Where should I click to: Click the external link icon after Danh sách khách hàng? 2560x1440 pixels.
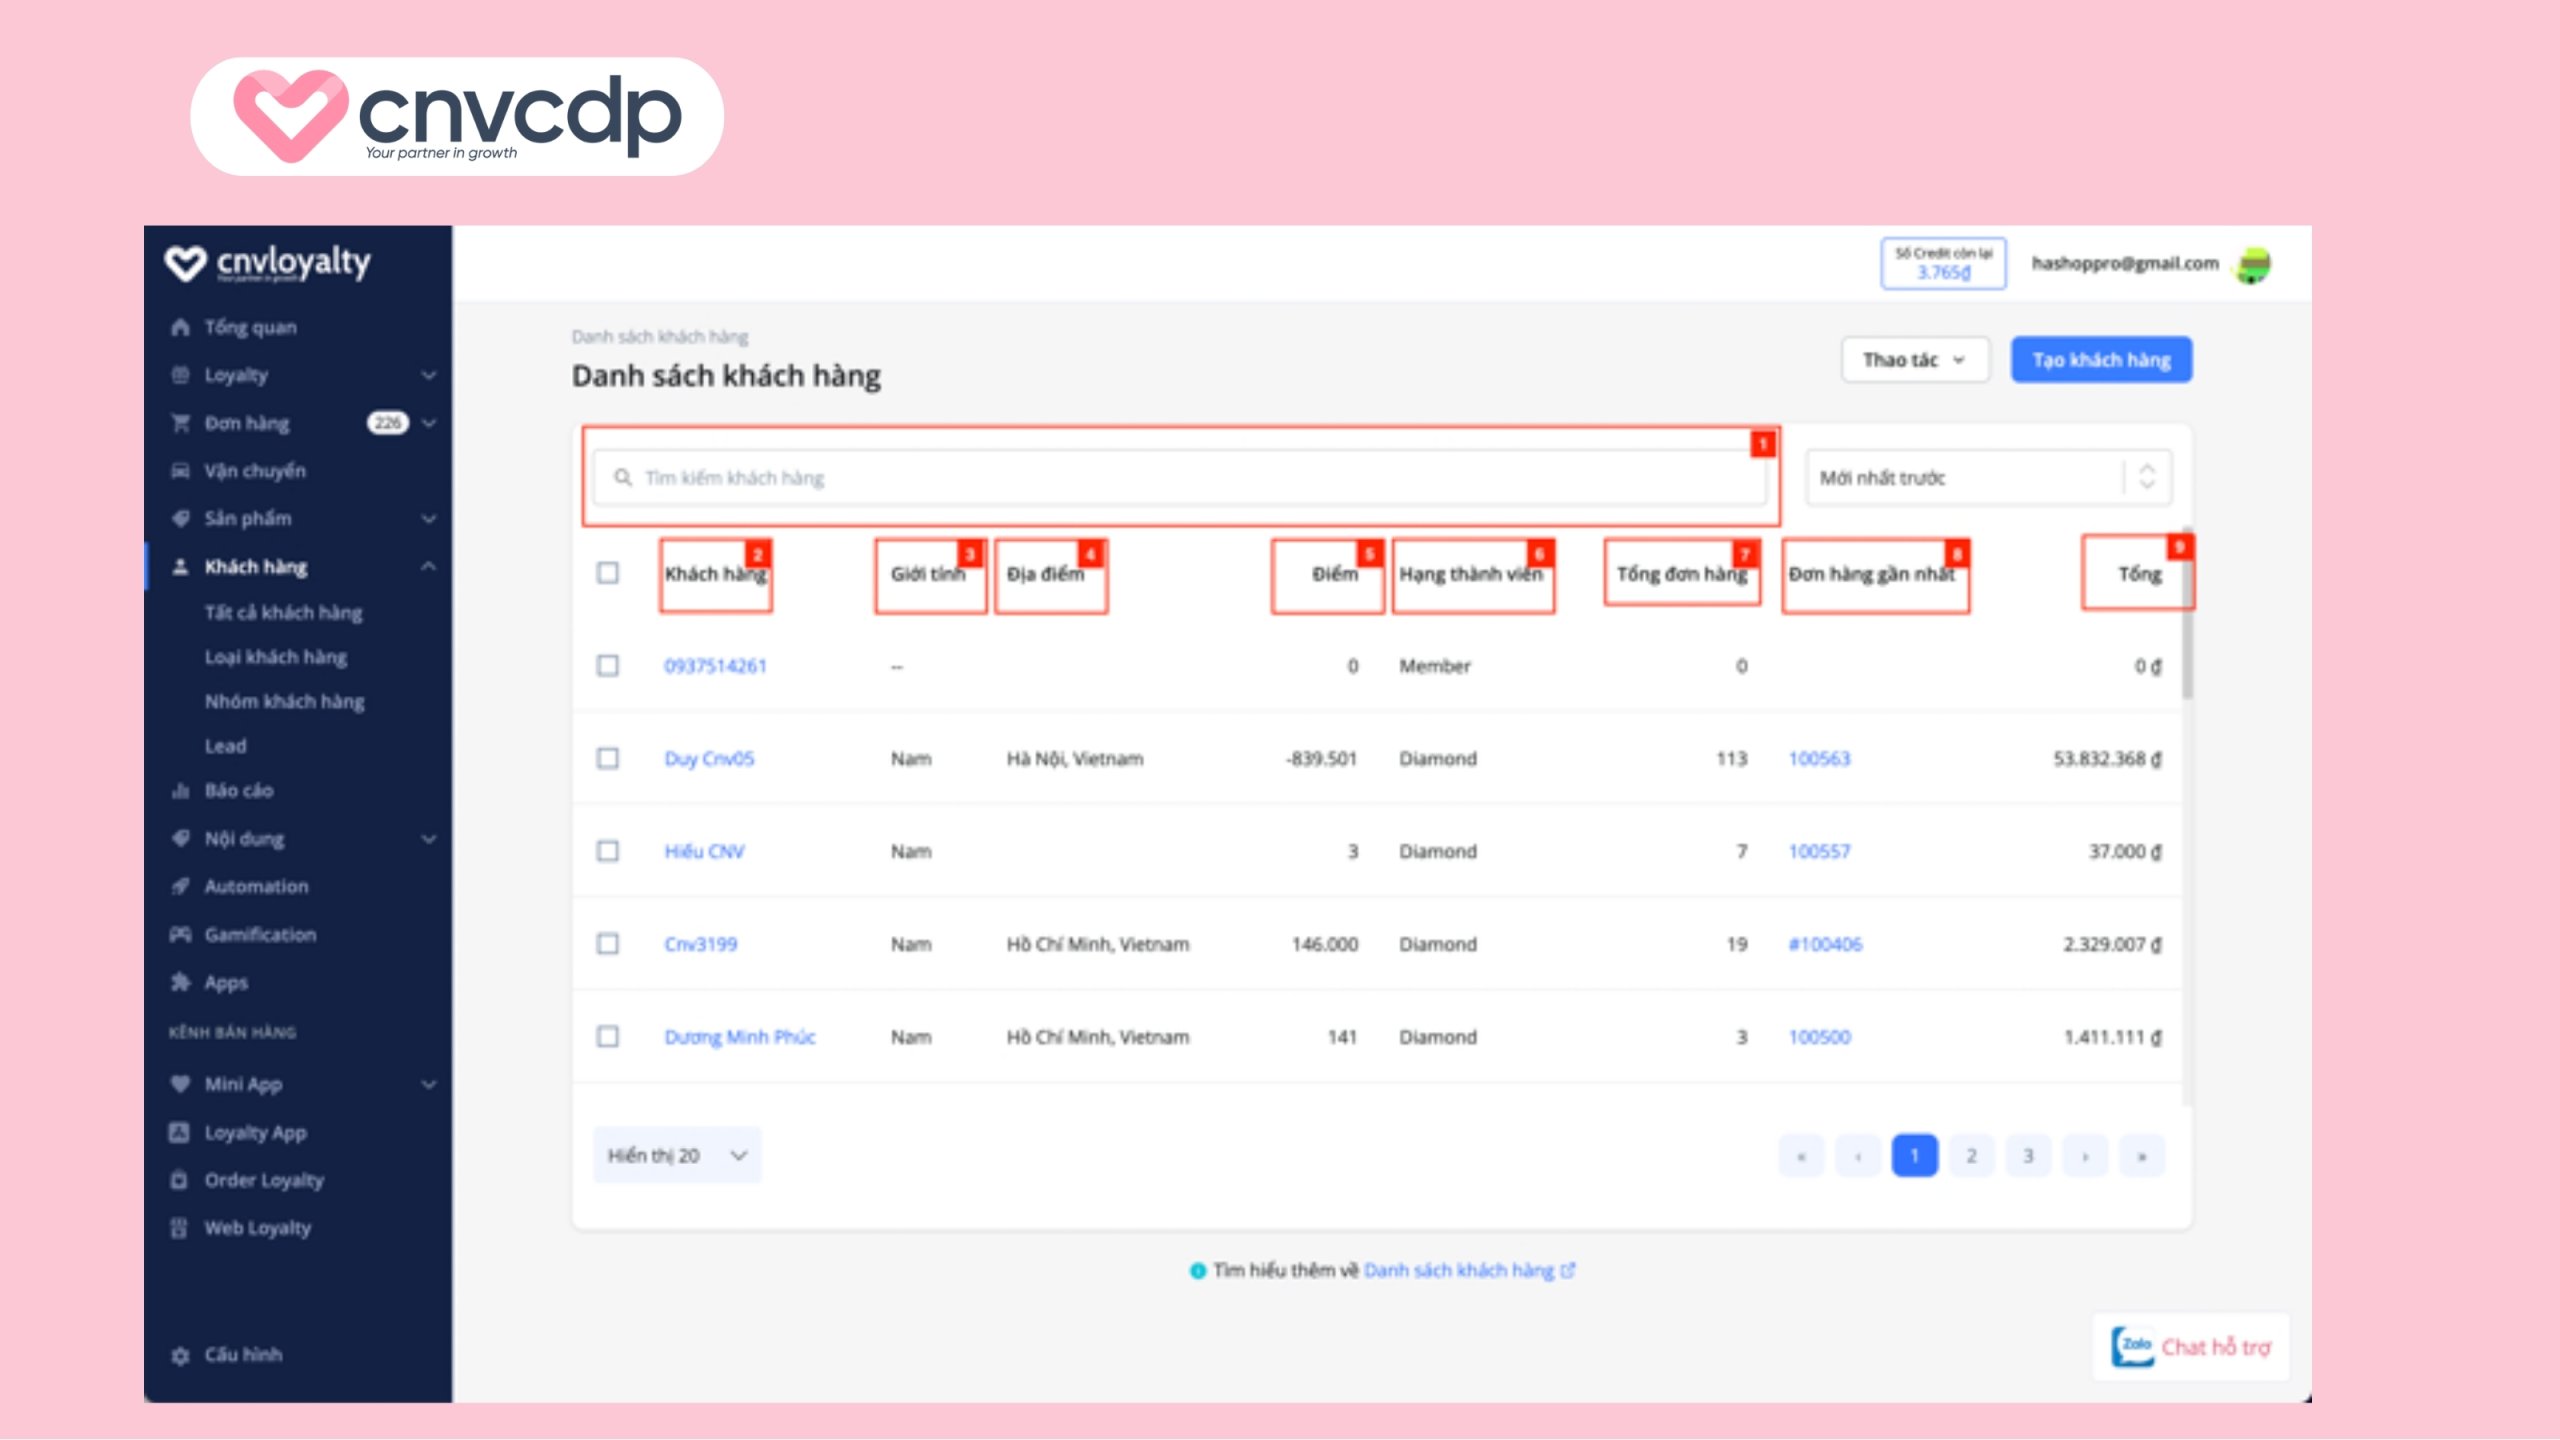coord(1568,1270)
